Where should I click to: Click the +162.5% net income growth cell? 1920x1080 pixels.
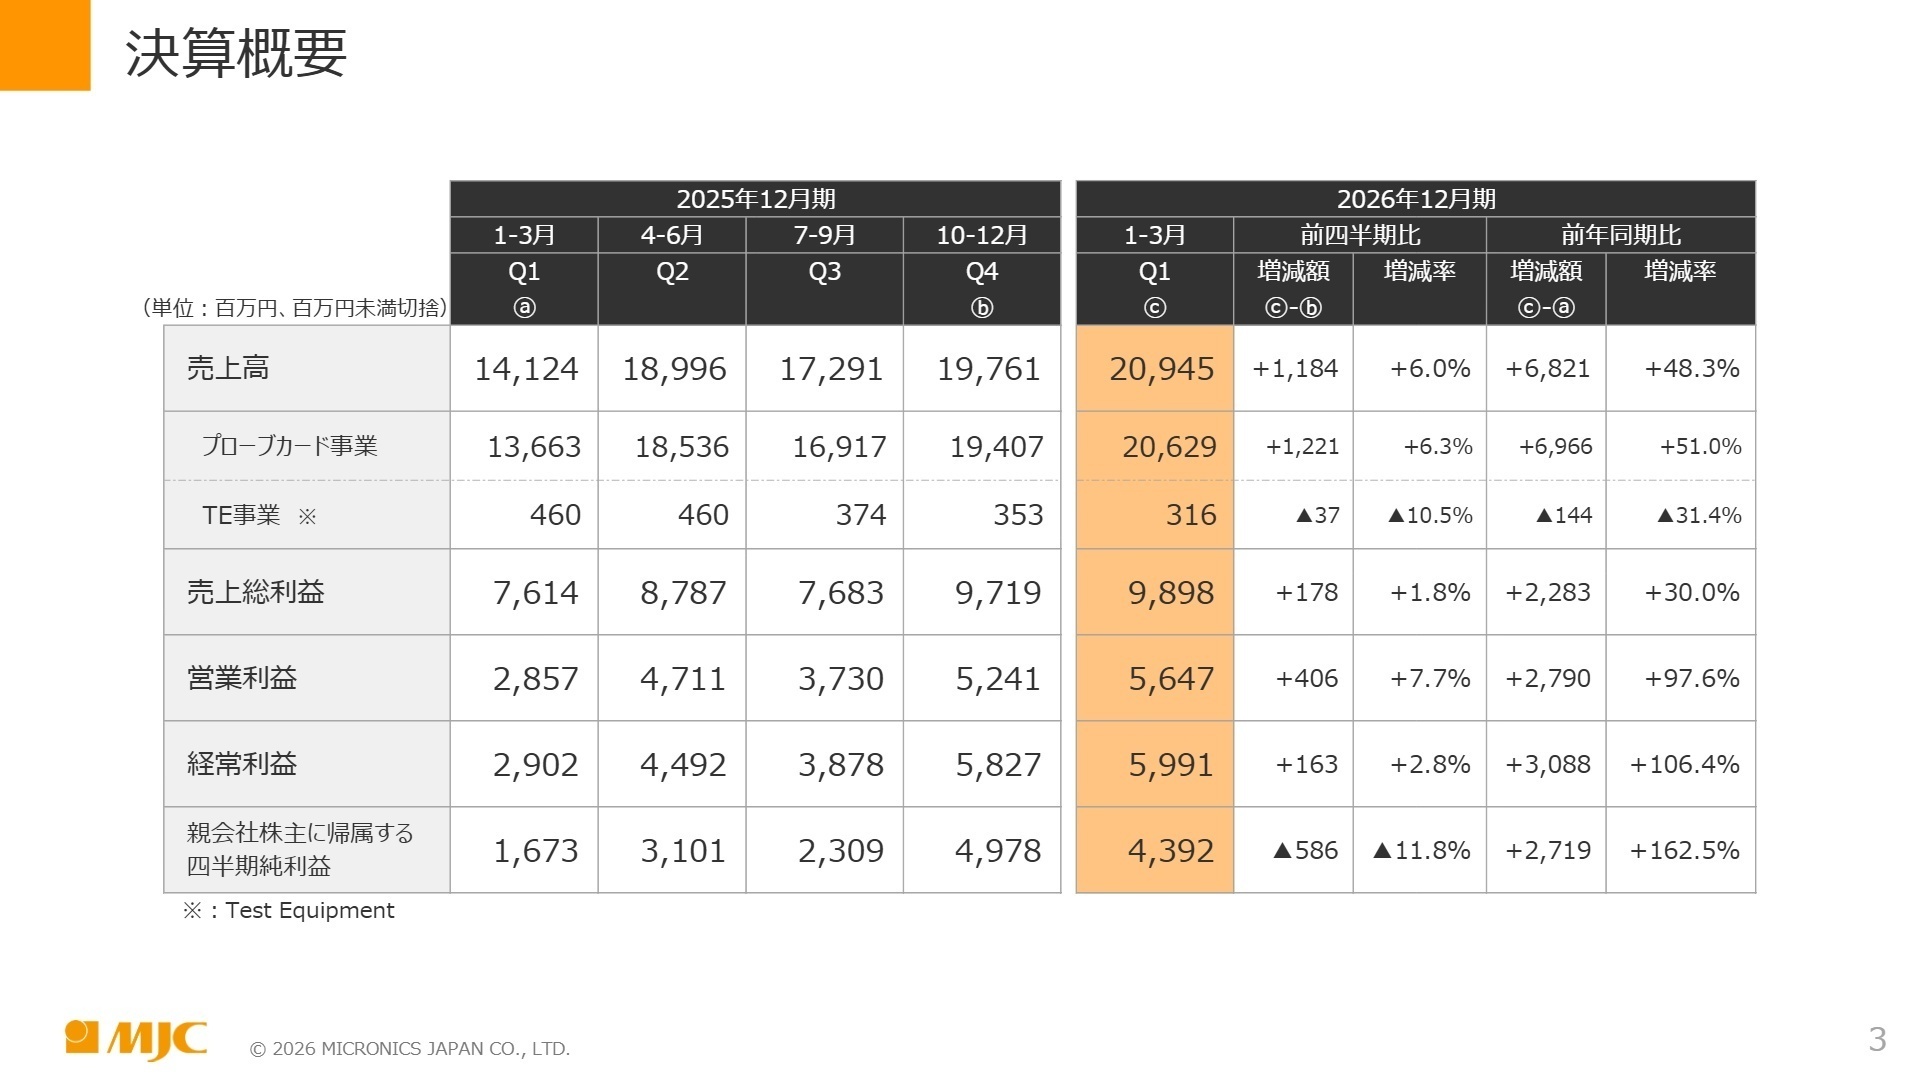click(x=1681, y=850)
